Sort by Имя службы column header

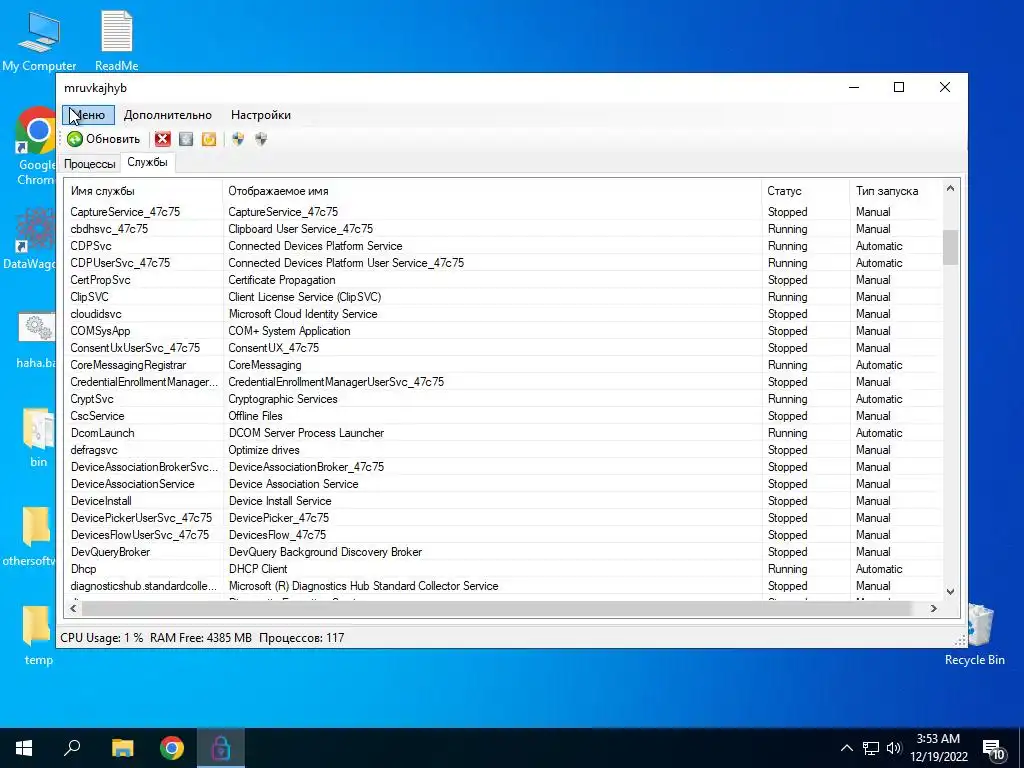(143, 191)
